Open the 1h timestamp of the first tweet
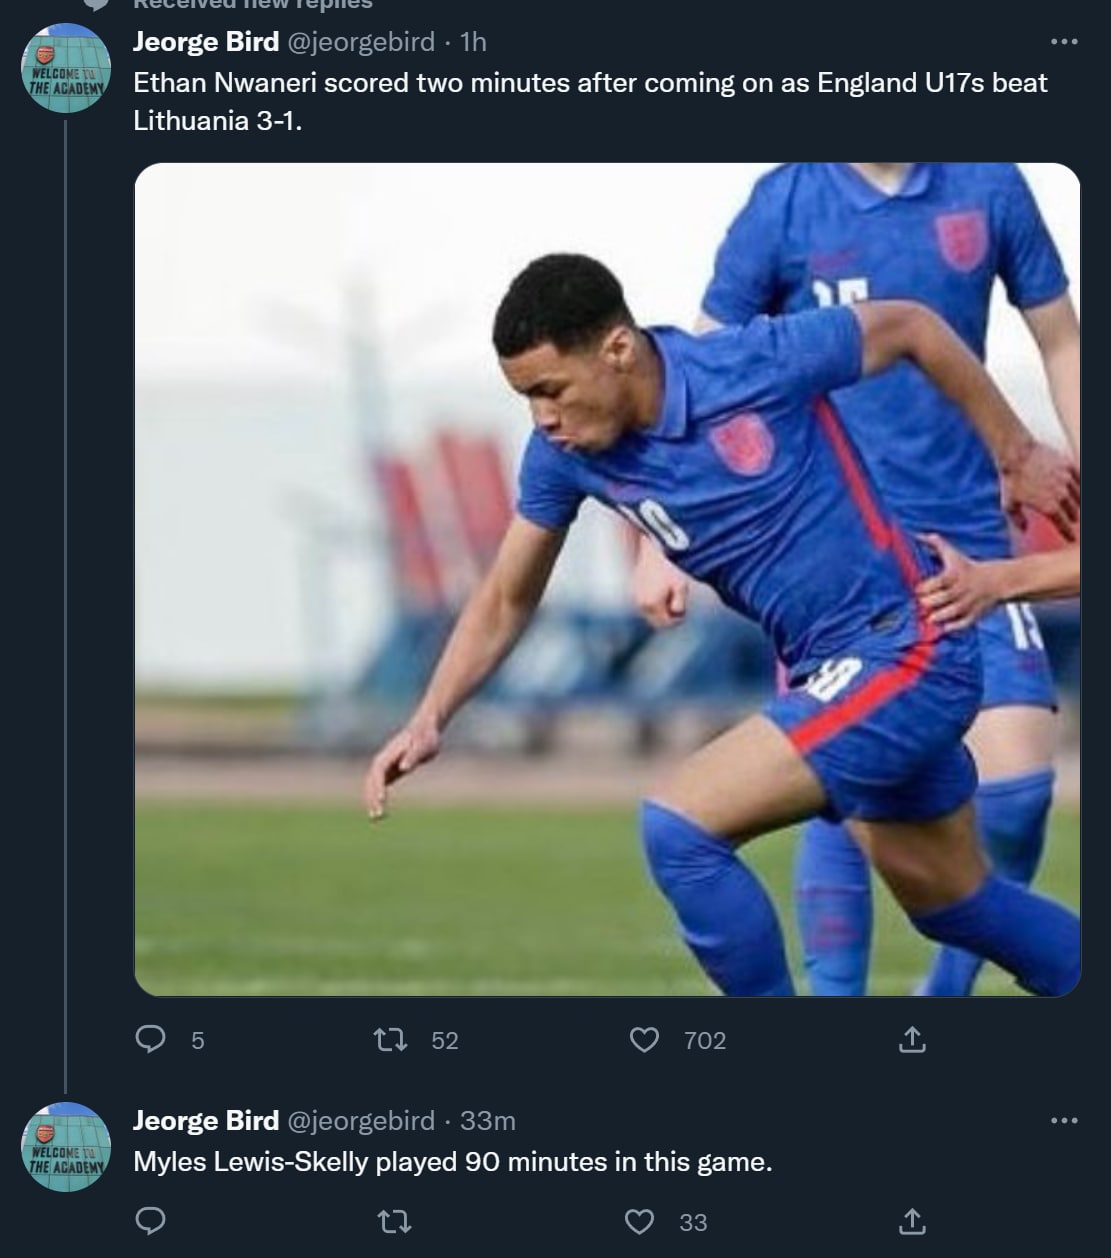The width and height of the screenshot is (1111, 1258). [x=472, y=42]
